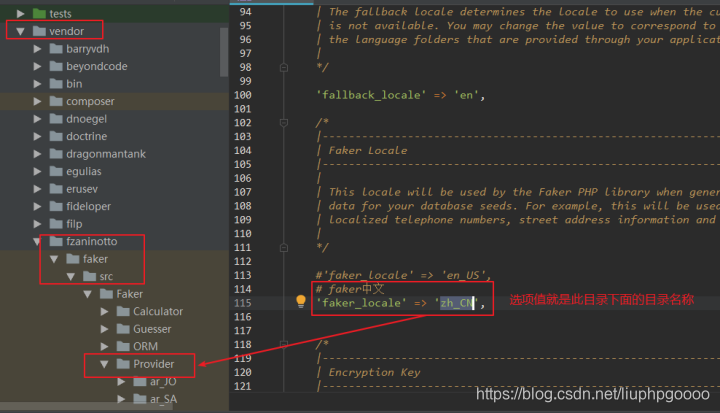This screenshot has height=413, width=720.
Task: Expand the Guesser folder arrow
Action: [x=104, y=329]
